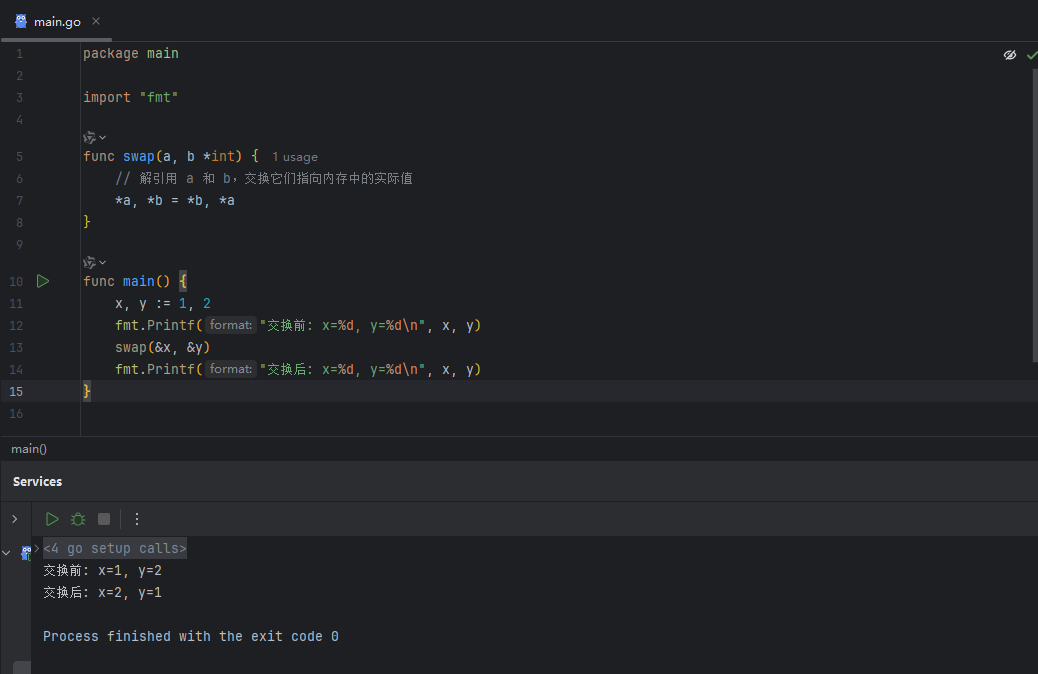Click the green Run button in Services
This screenshot has height=674, width=1038.
[x=52, y=519]
